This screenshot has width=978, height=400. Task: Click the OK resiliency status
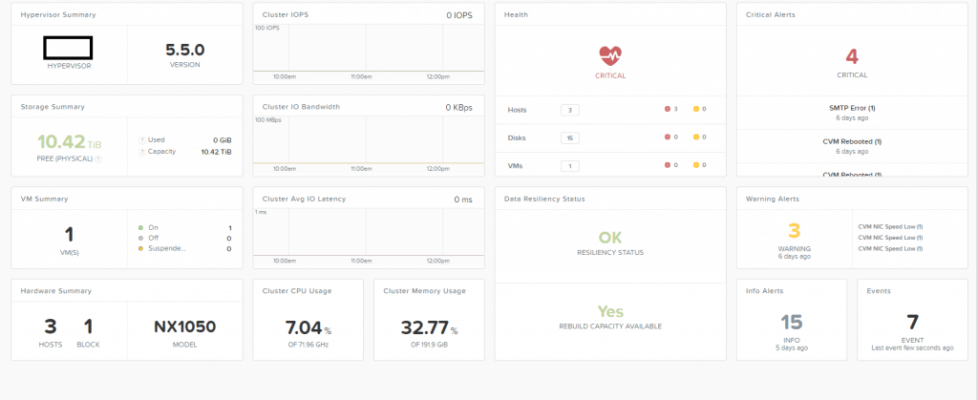point(610,238)
